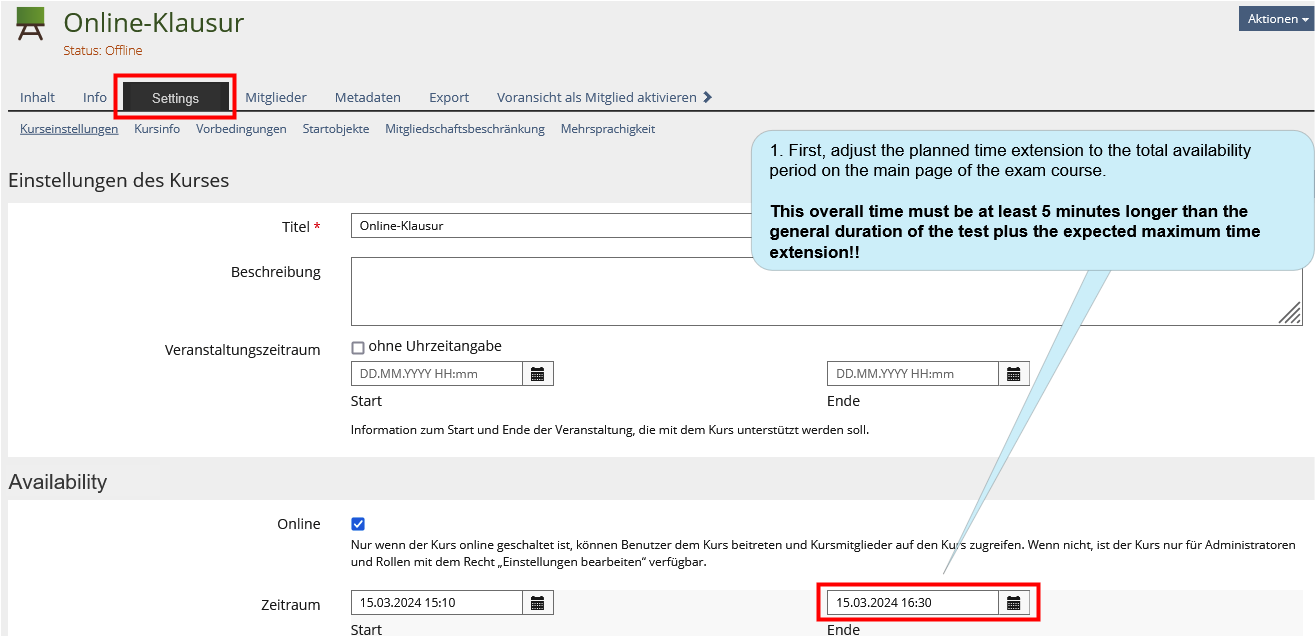Click the Online-Klausur course blackboard icon
1315x636 pixels.
point(31,25)
